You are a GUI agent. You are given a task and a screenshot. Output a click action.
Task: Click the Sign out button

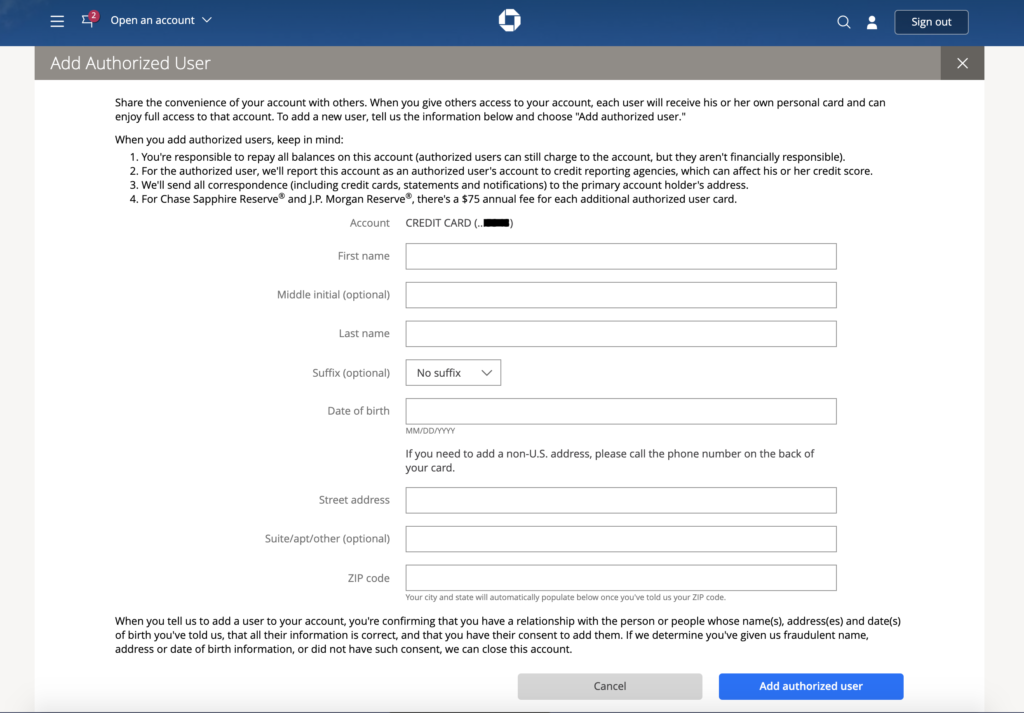pyautogui.click(x=931, y=22)
